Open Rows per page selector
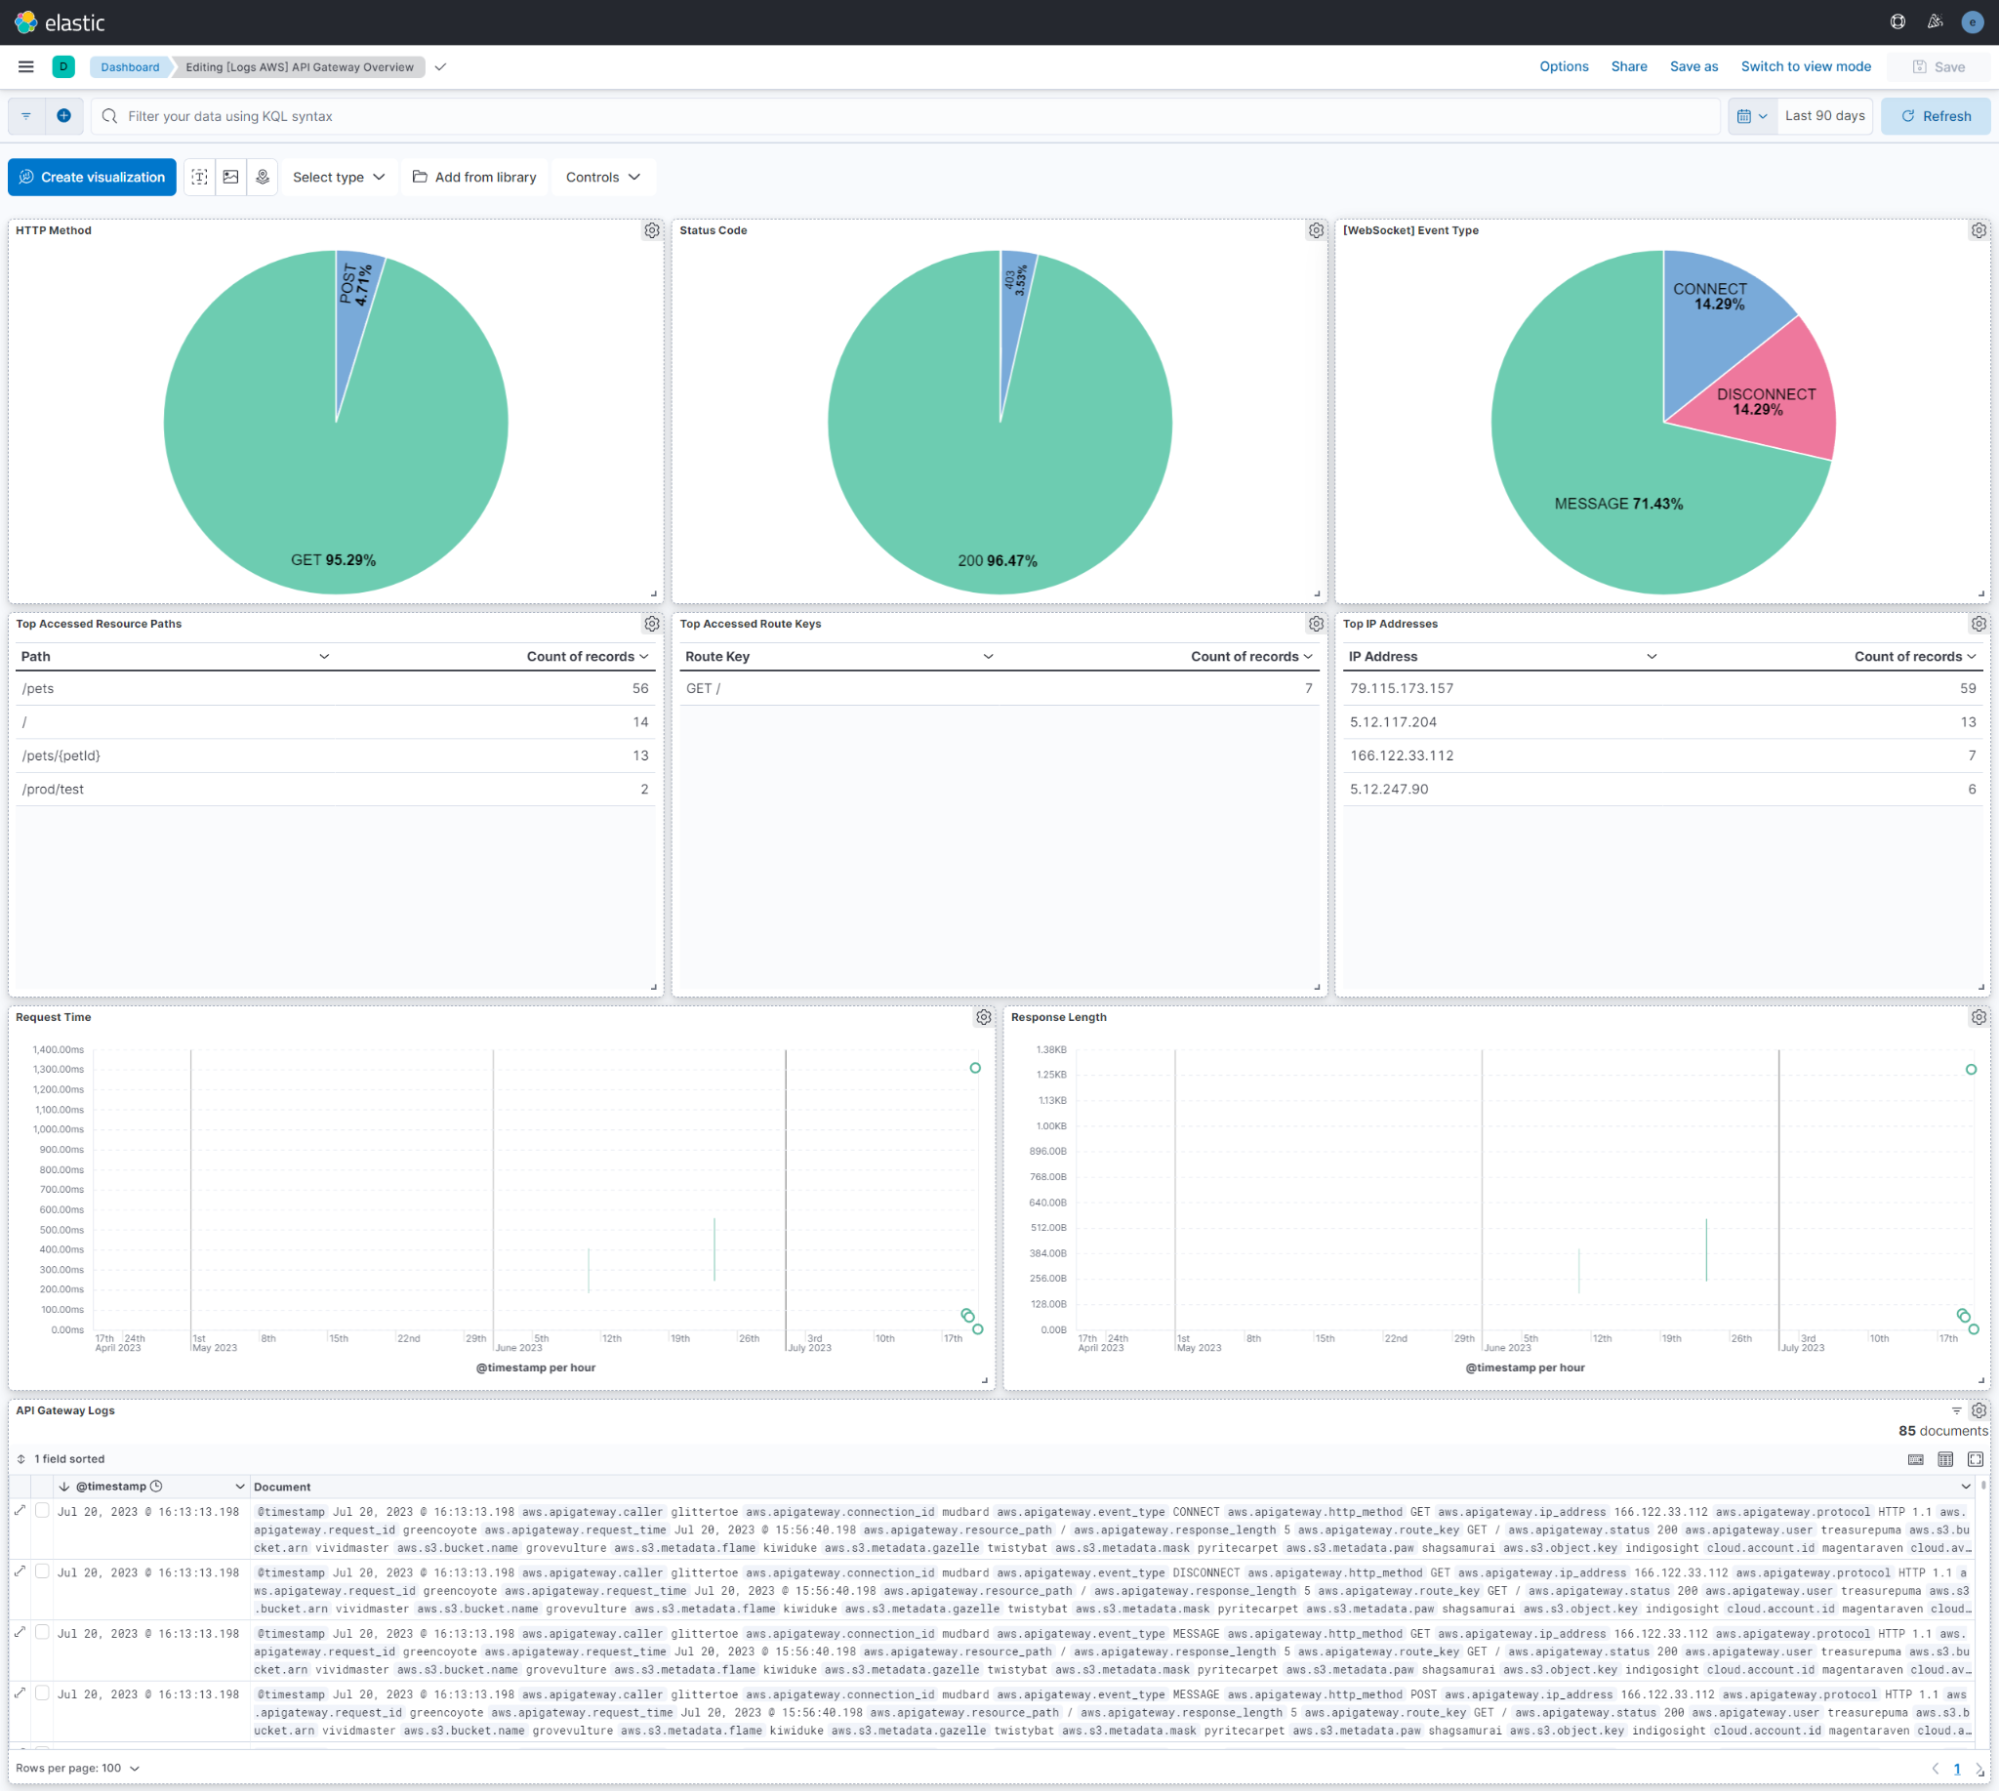 tap(77, 1768)
